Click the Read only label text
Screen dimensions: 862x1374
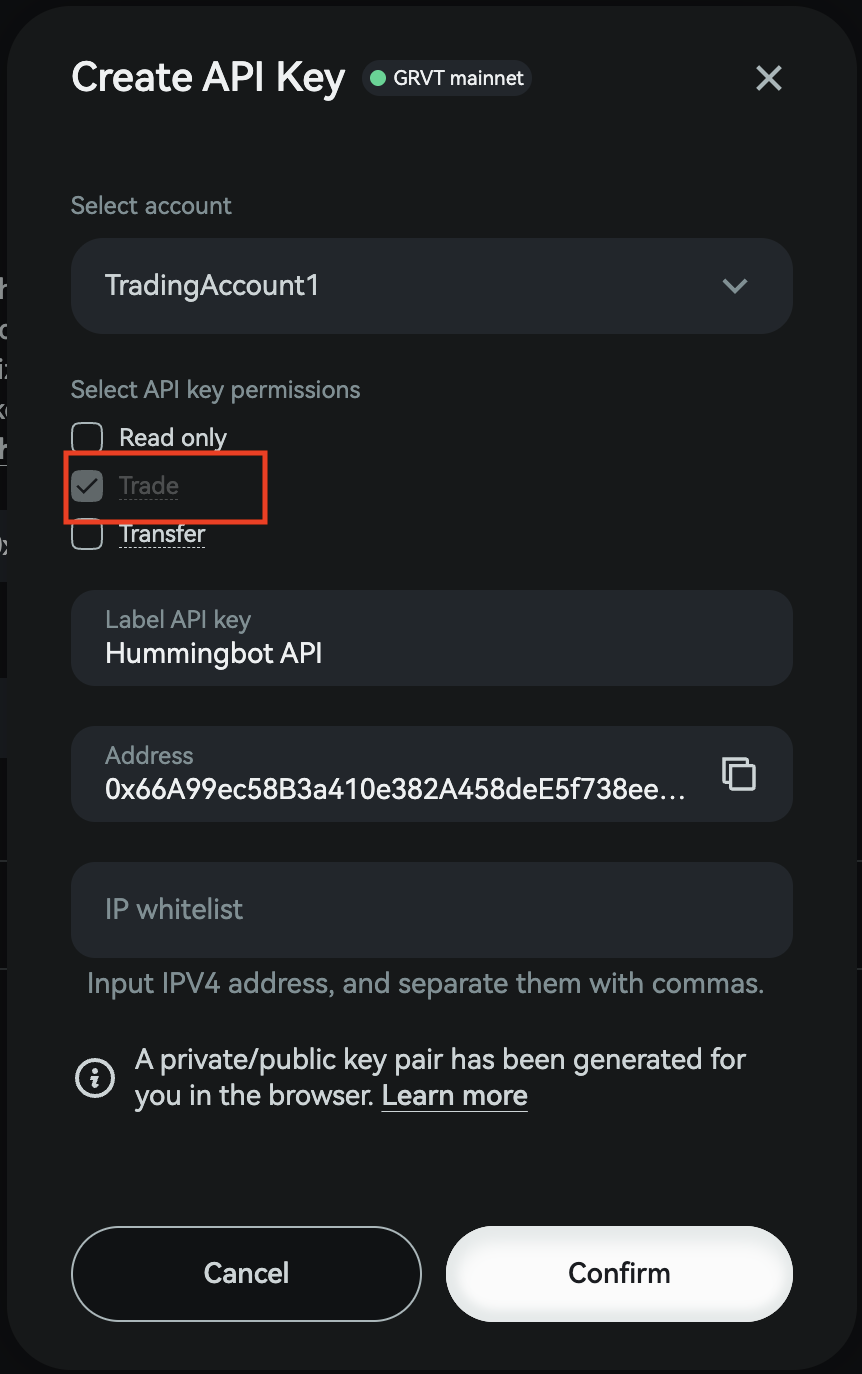173,437
